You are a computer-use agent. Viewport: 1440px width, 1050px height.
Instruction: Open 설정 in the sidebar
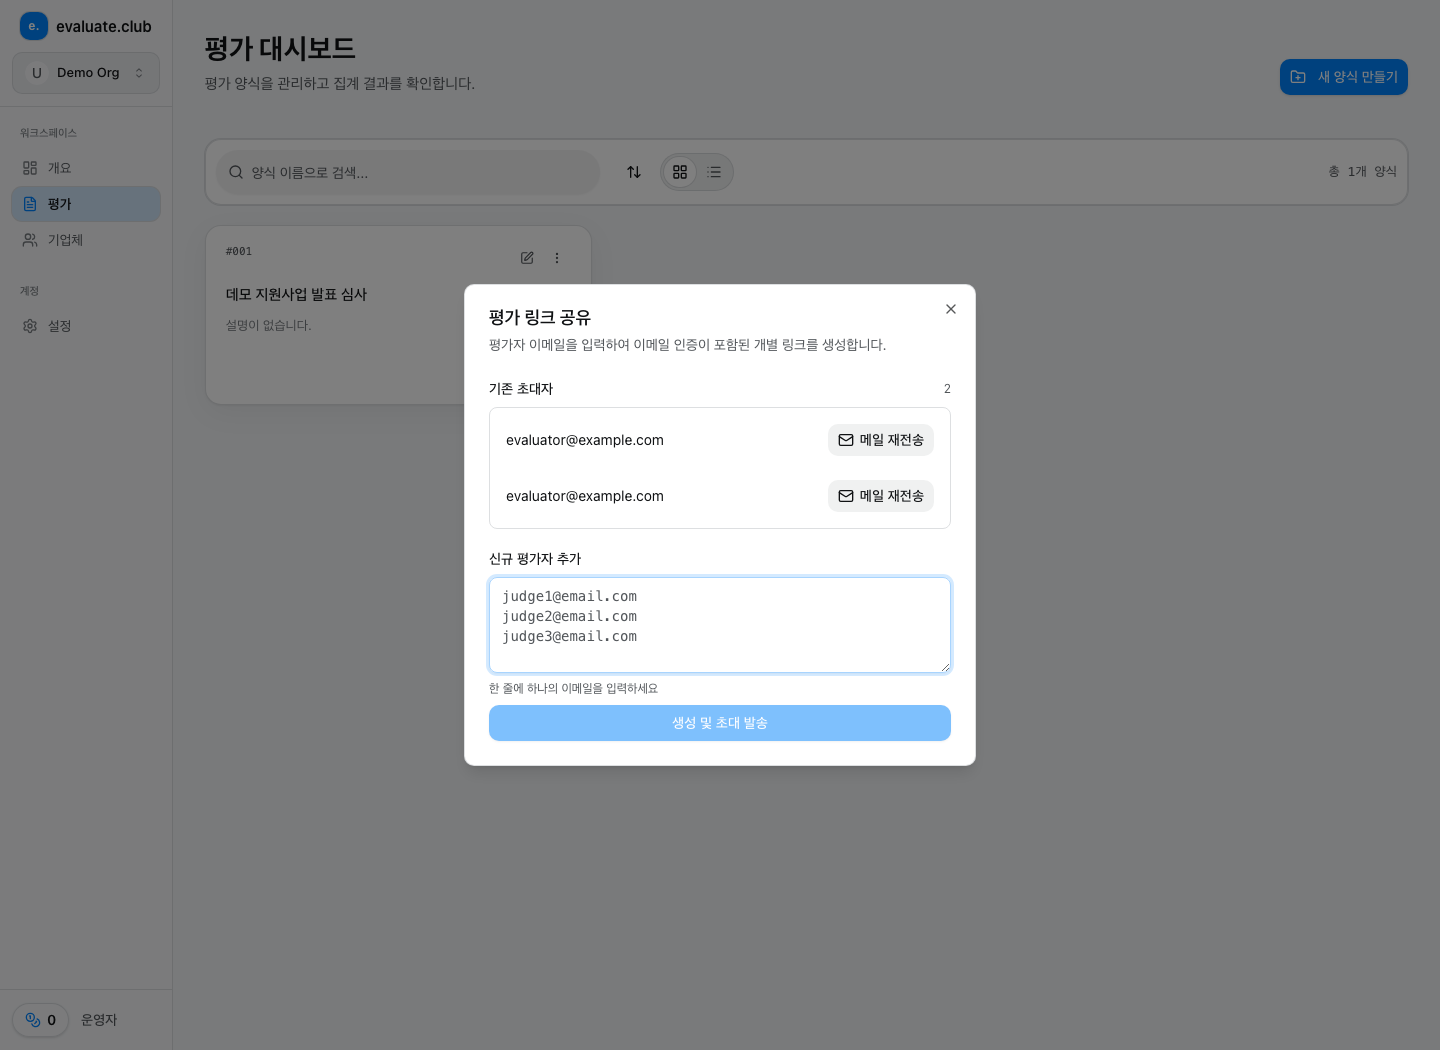[x=86, y=326]
